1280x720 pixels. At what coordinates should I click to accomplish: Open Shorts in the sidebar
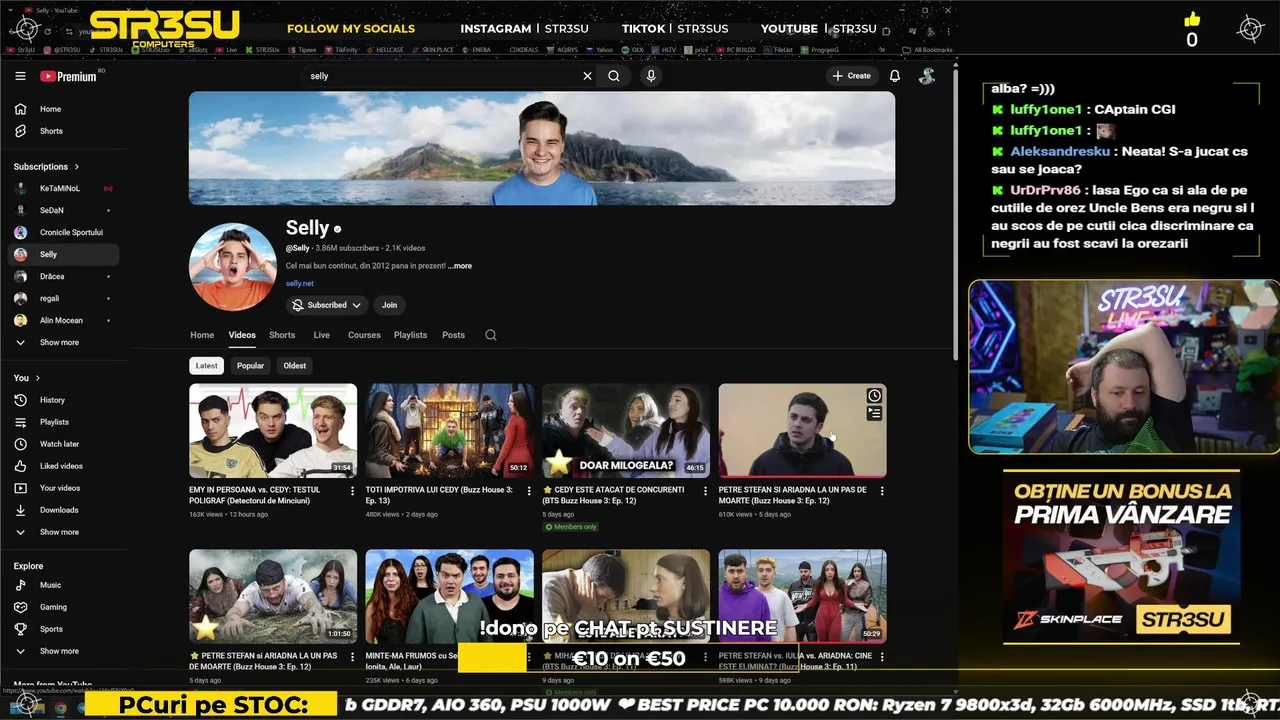(x=64, y=131)
